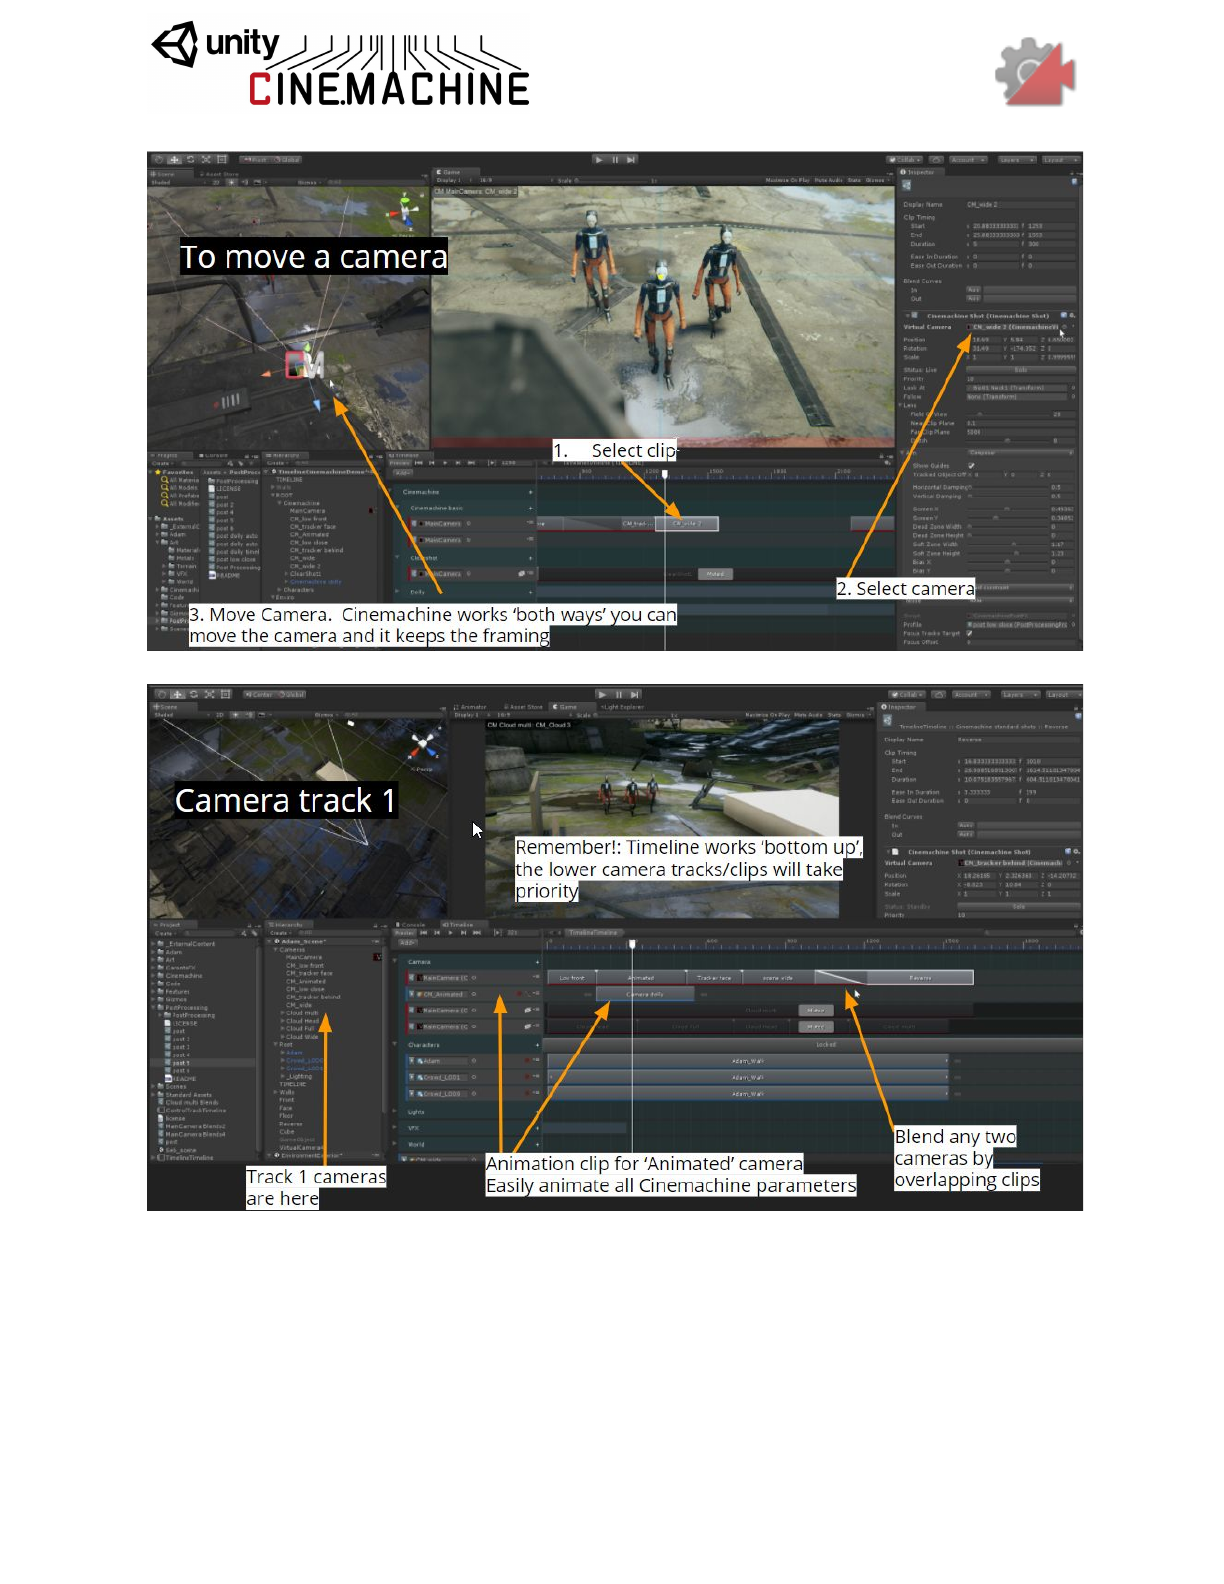1224x1584 pixels.
Task: Click the Add button in the upper Timeline
Action: (402, 472)
